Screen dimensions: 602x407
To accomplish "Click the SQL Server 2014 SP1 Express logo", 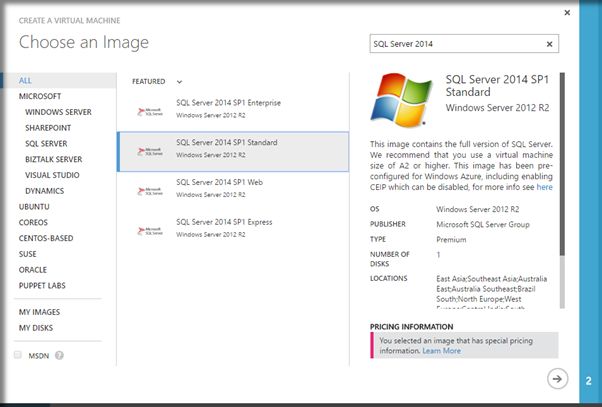I will (x=149, y=228).
